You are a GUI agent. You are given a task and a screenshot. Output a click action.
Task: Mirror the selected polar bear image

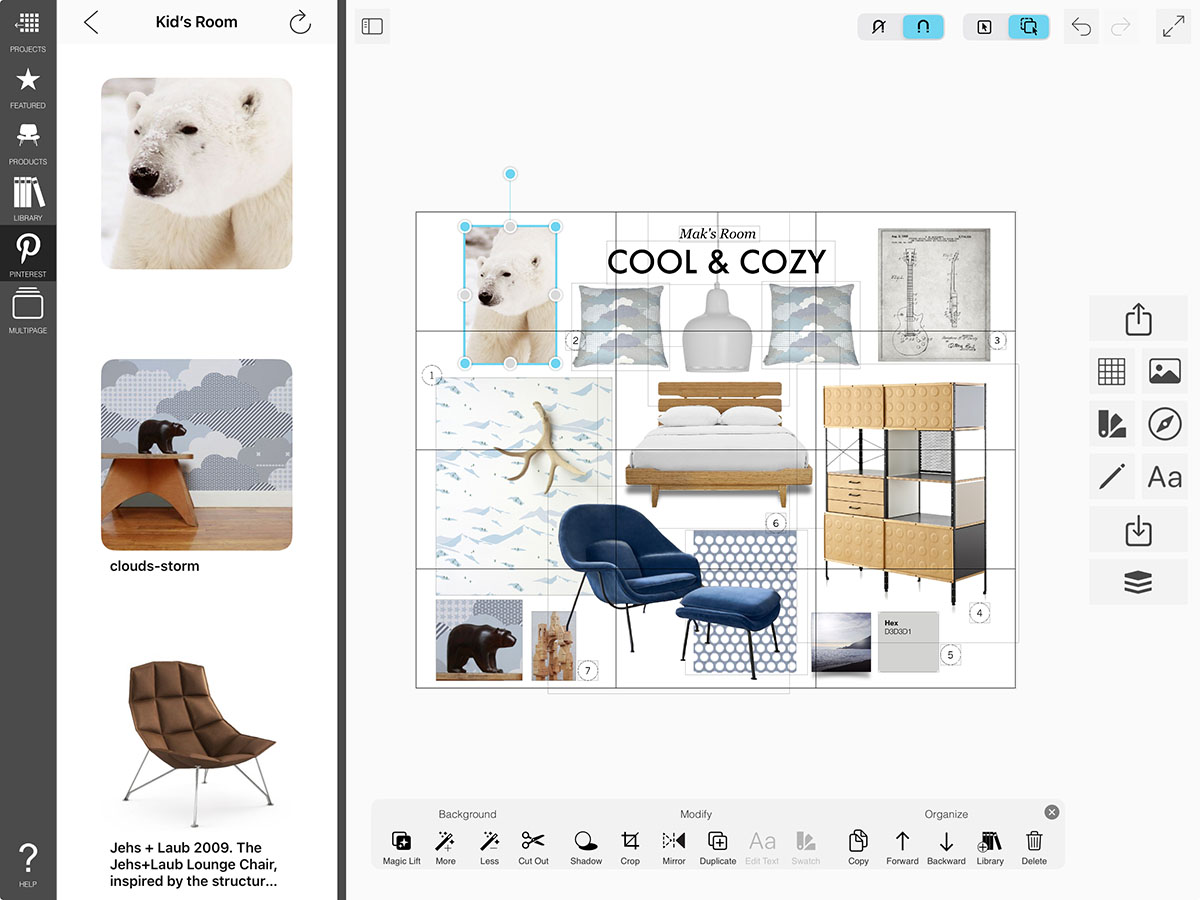pyautogui.click(x=674, y=846)
